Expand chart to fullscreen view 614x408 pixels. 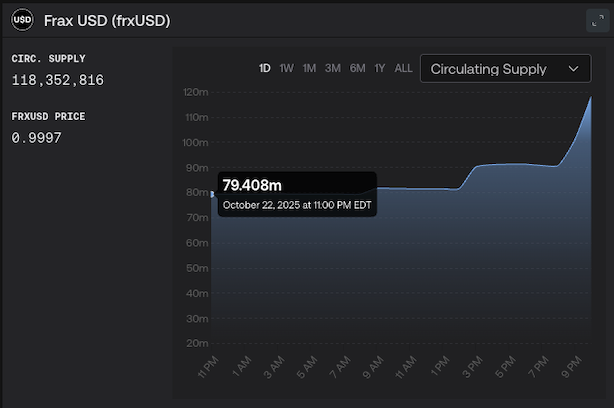click(x=598, y=20)
